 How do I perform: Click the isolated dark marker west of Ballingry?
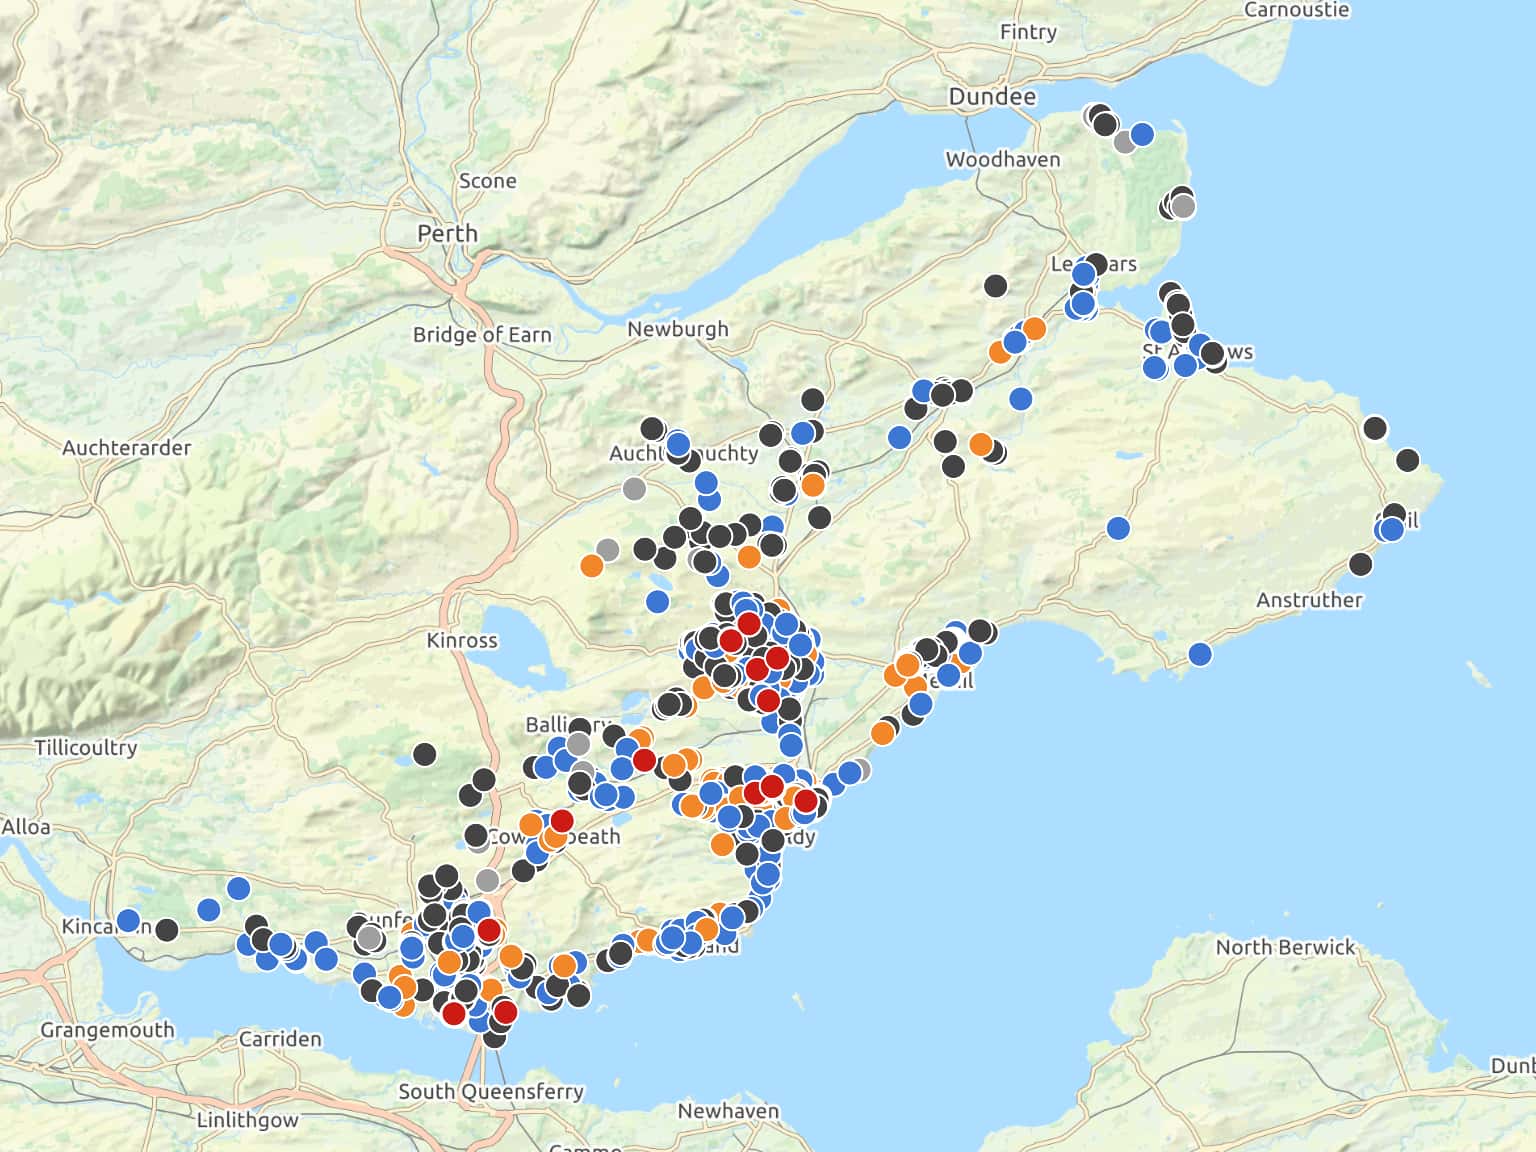[x=425, y=754]
